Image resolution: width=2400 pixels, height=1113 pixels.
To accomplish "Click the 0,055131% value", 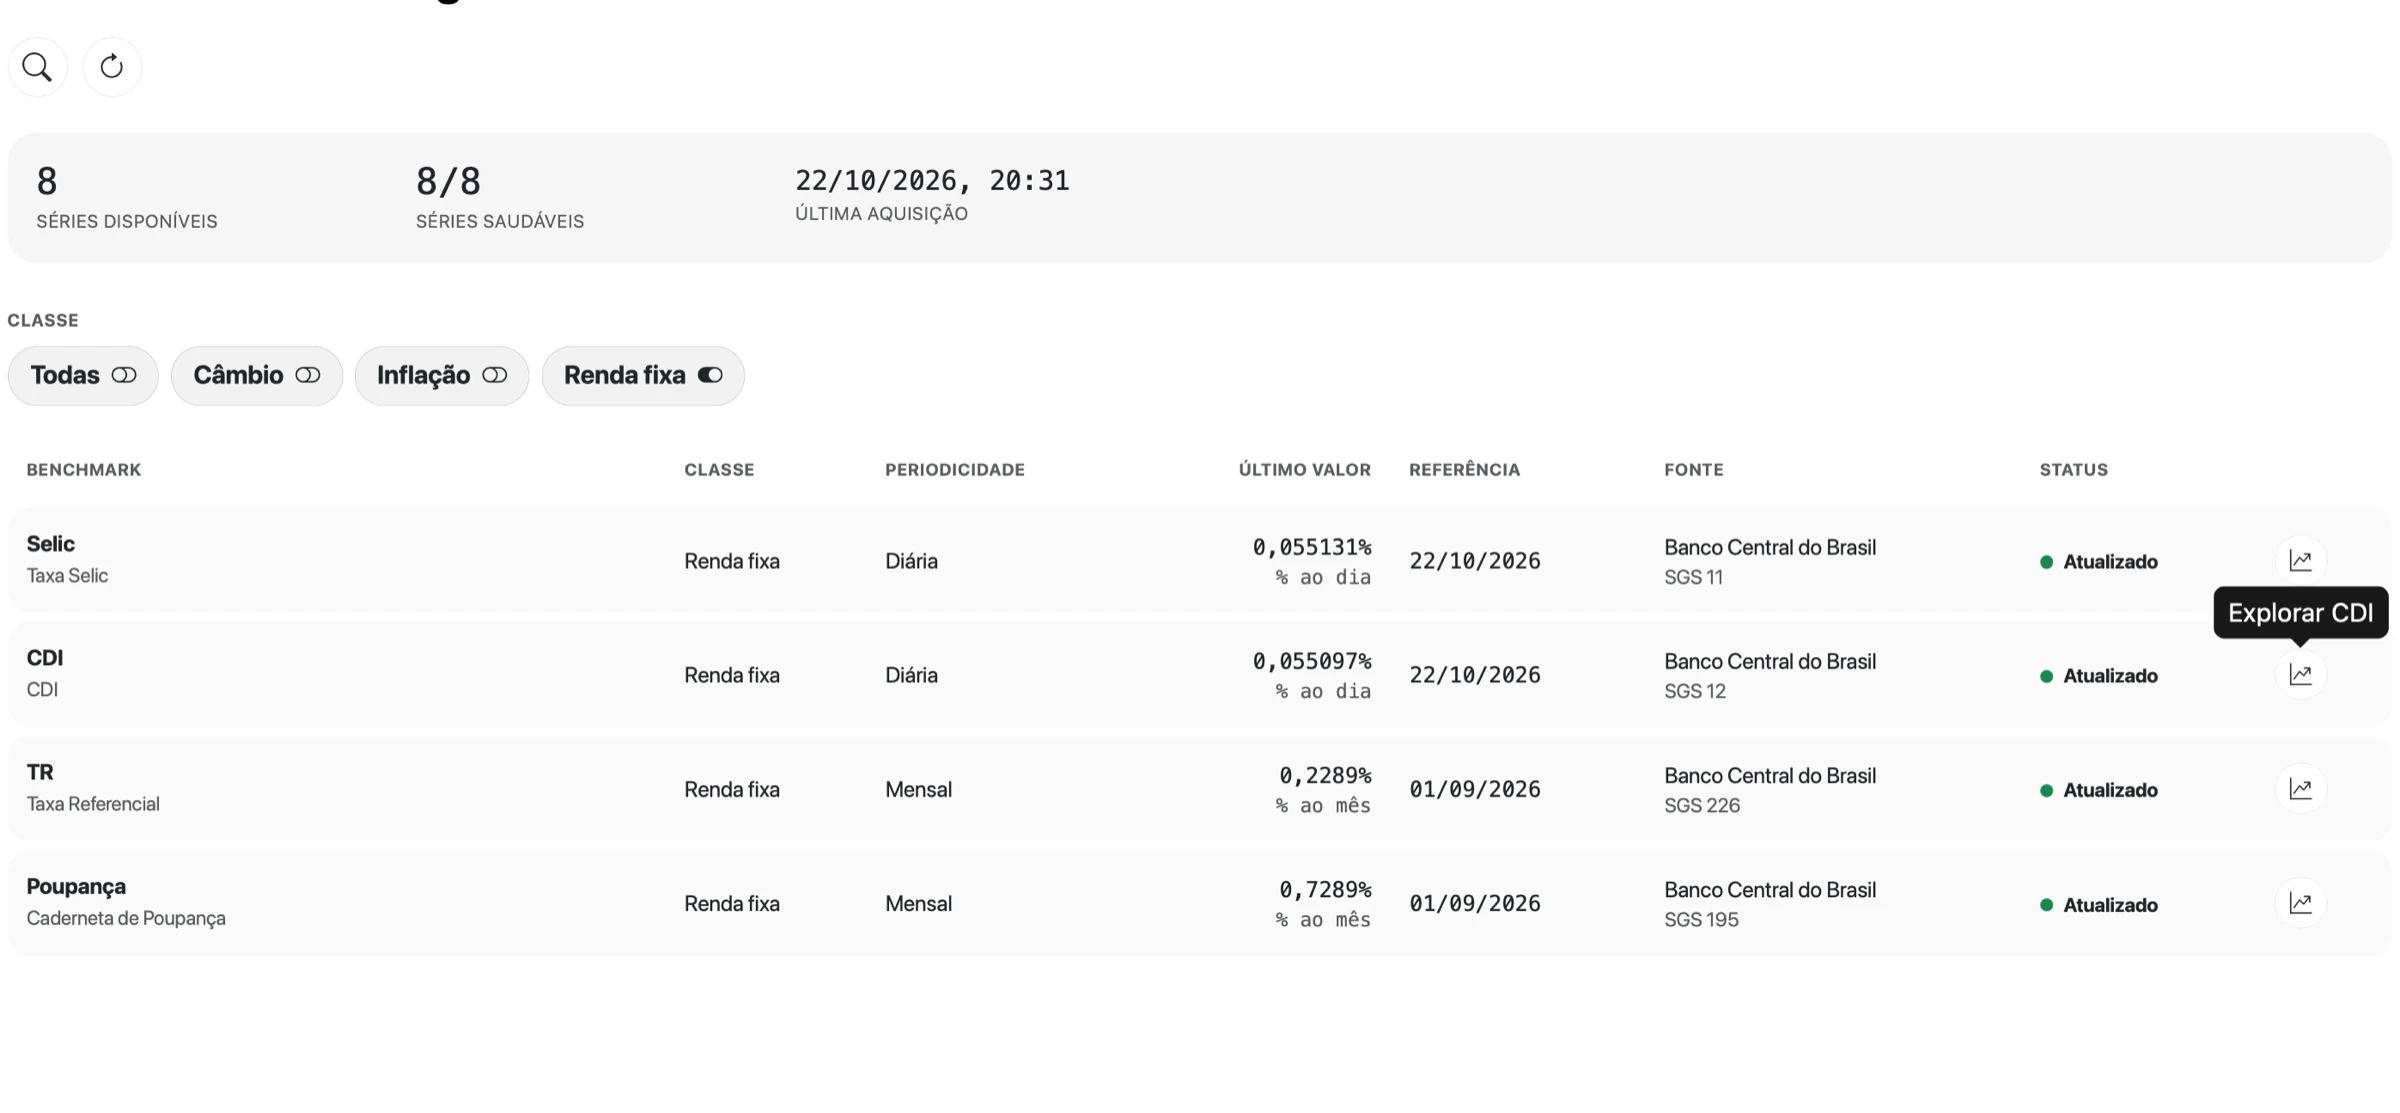I will coord(1312,547).
